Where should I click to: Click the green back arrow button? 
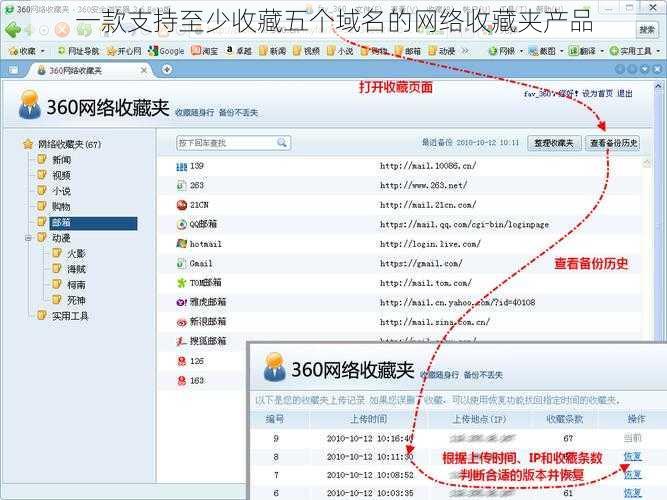[x=13, y=30]
